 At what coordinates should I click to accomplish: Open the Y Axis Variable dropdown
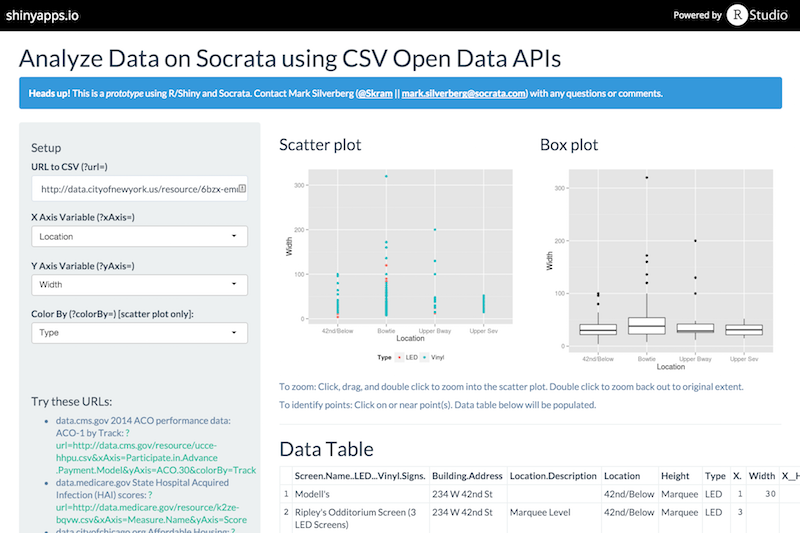click(139, 285)
